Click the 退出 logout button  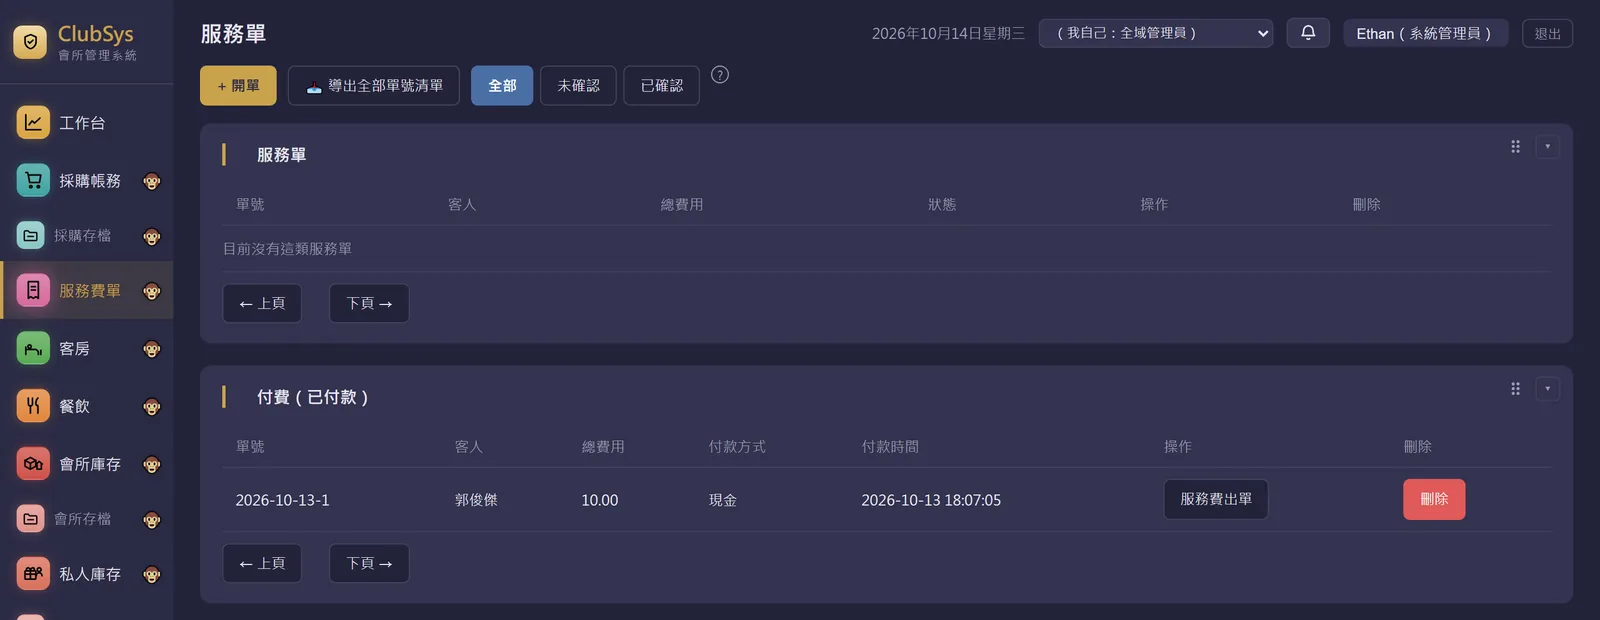click(x=1548, y=33)
